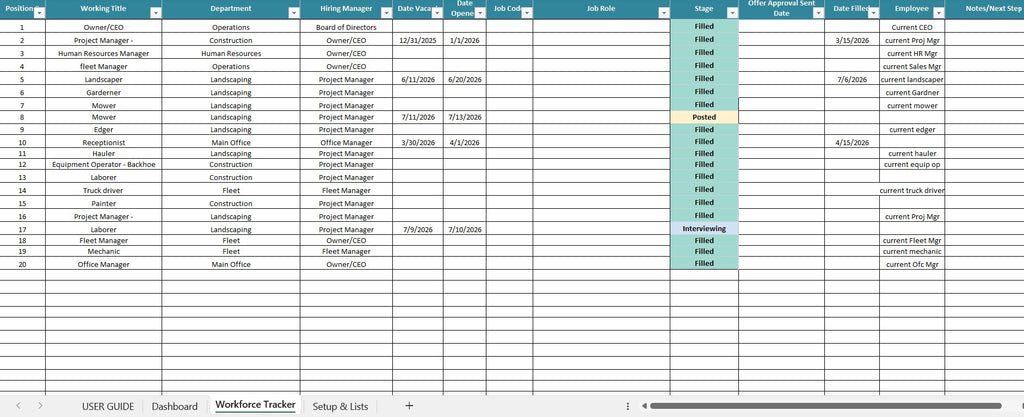Select the Owner/CEO working title in row 1
The height and width of the screenshot is (417, 1024).
(103, 28)
